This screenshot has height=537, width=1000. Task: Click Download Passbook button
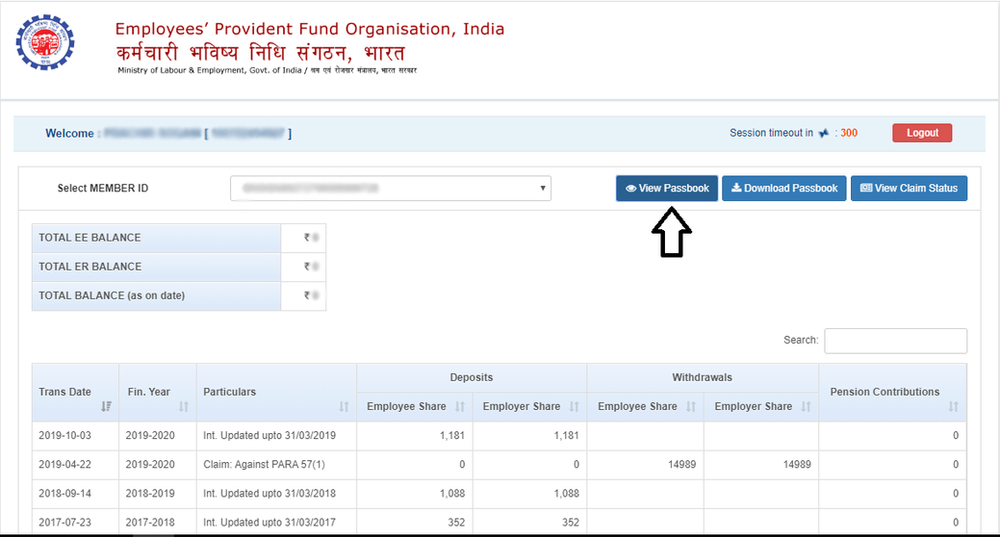(x=784, y=188)
